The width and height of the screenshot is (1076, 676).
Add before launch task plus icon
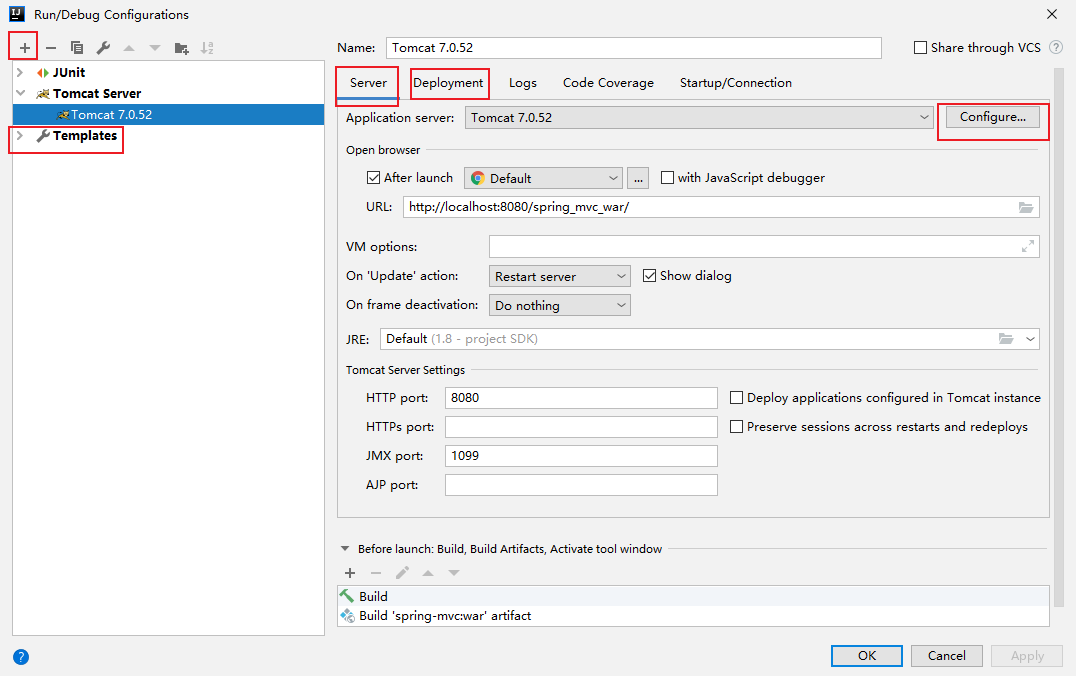(x=350, y=573)
